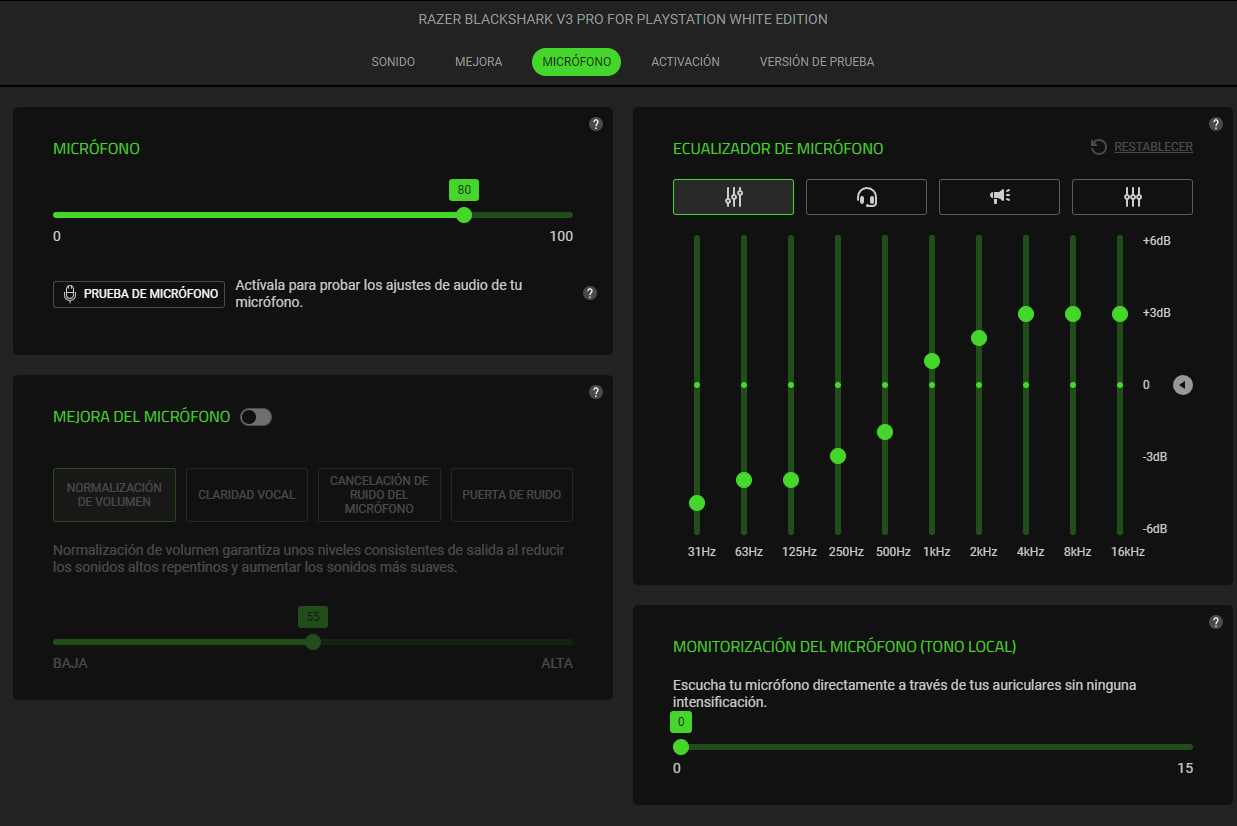This screenshot has height=826, width=1237.
Task: Click the 2kHz equalizer band handle
Action: (979, 338)
